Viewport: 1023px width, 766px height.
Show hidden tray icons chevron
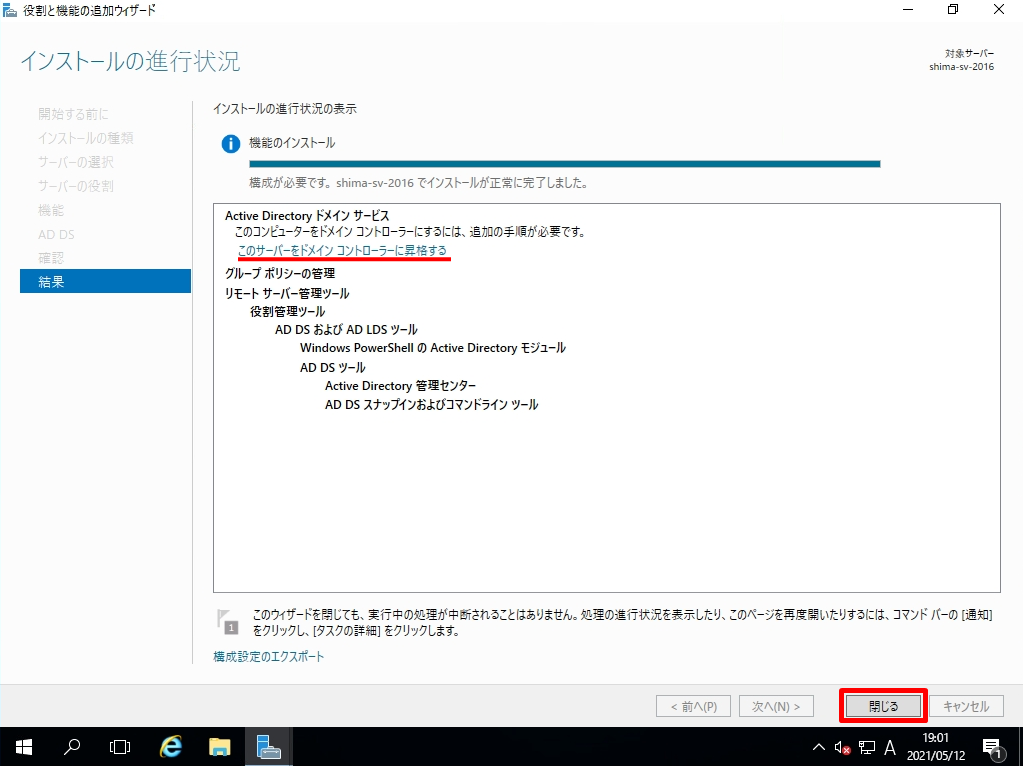pos(818,748)
